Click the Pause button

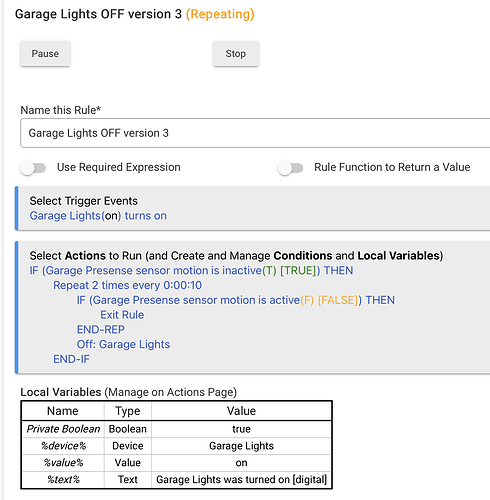(45, 54)
